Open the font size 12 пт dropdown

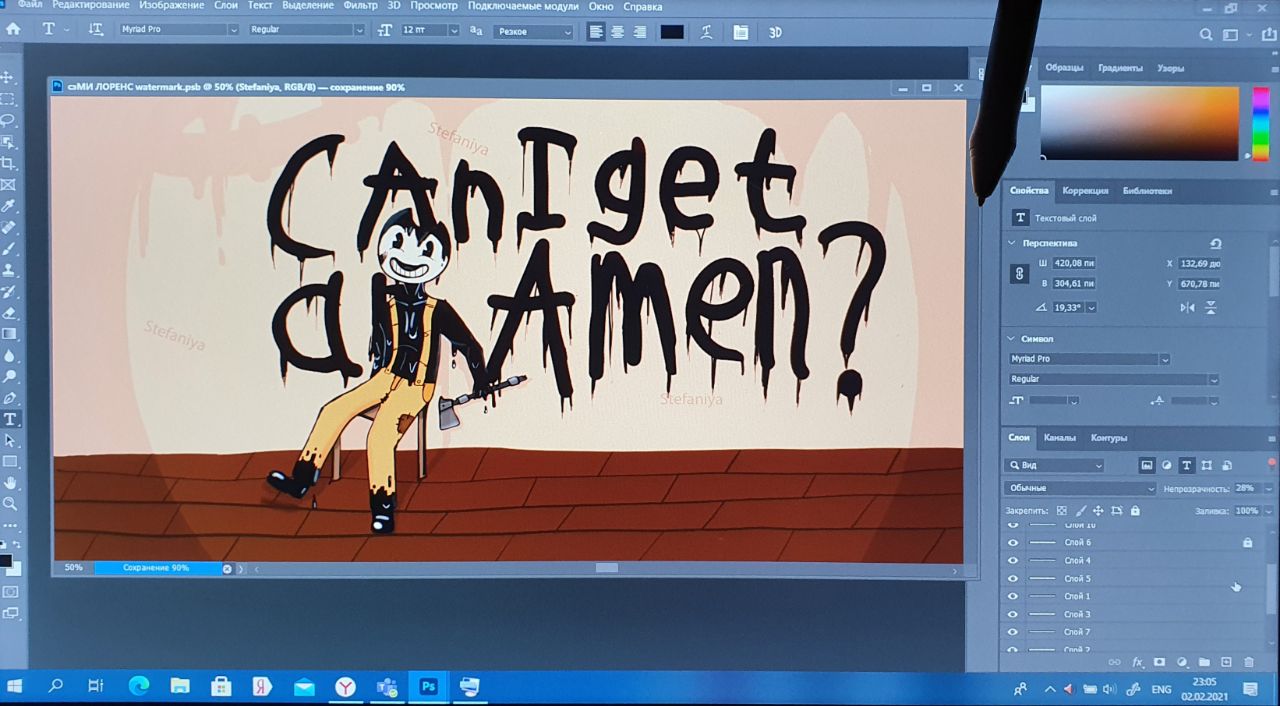click(454, 31)
